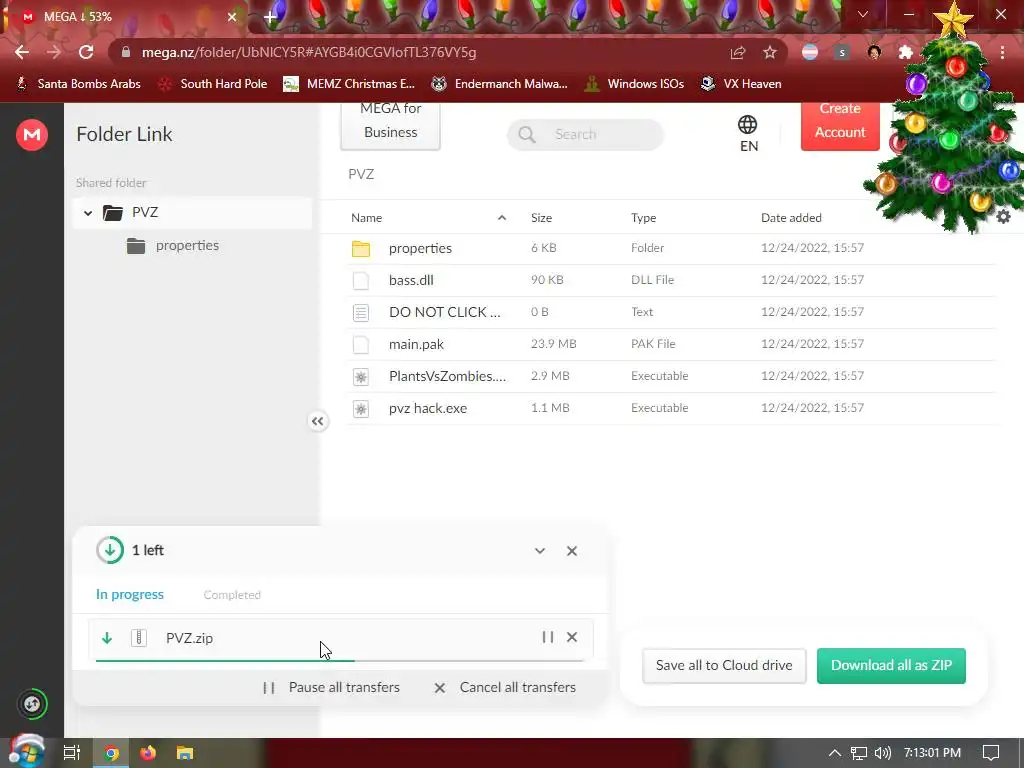1024x768 pixels.
Task: Show hidden system tray icons
Action: pos(835,753)
